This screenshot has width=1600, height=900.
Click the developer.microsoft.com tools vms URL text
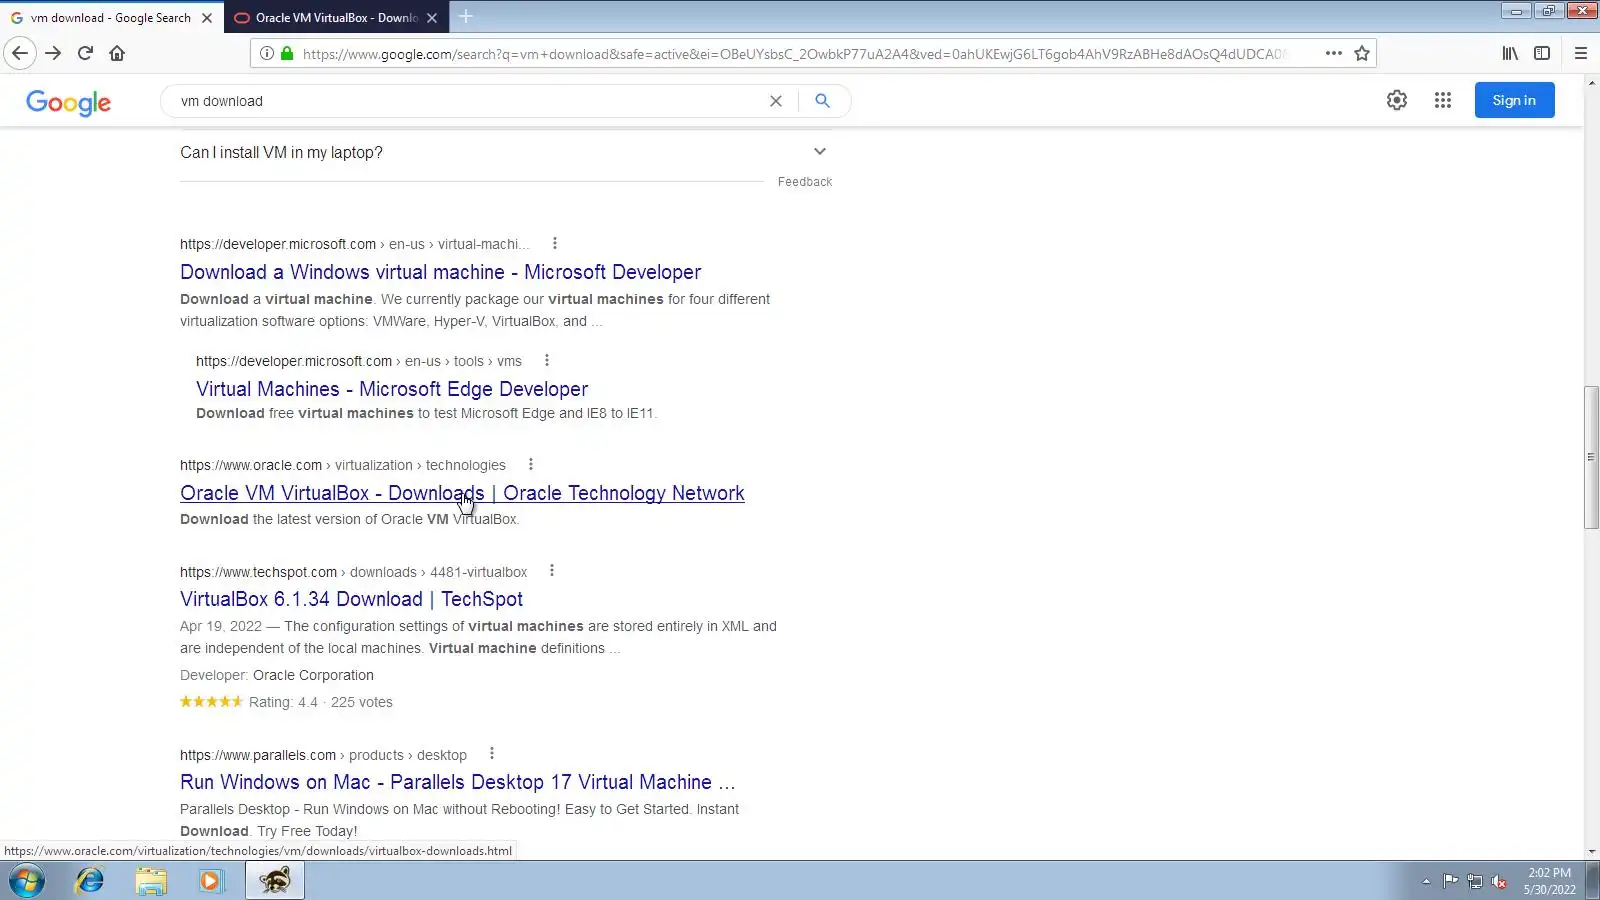[359, 361]
